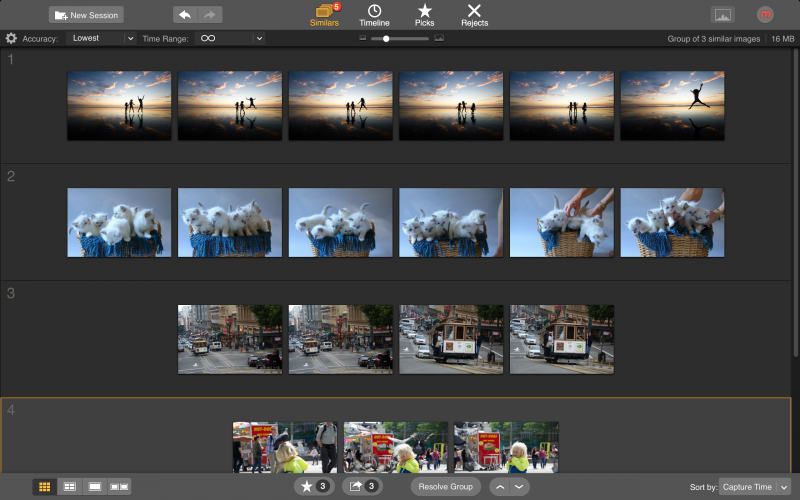Click the group number 3 label
This screenshot has height=500, width=800.
pyautogui.click(x=11, y=293)
